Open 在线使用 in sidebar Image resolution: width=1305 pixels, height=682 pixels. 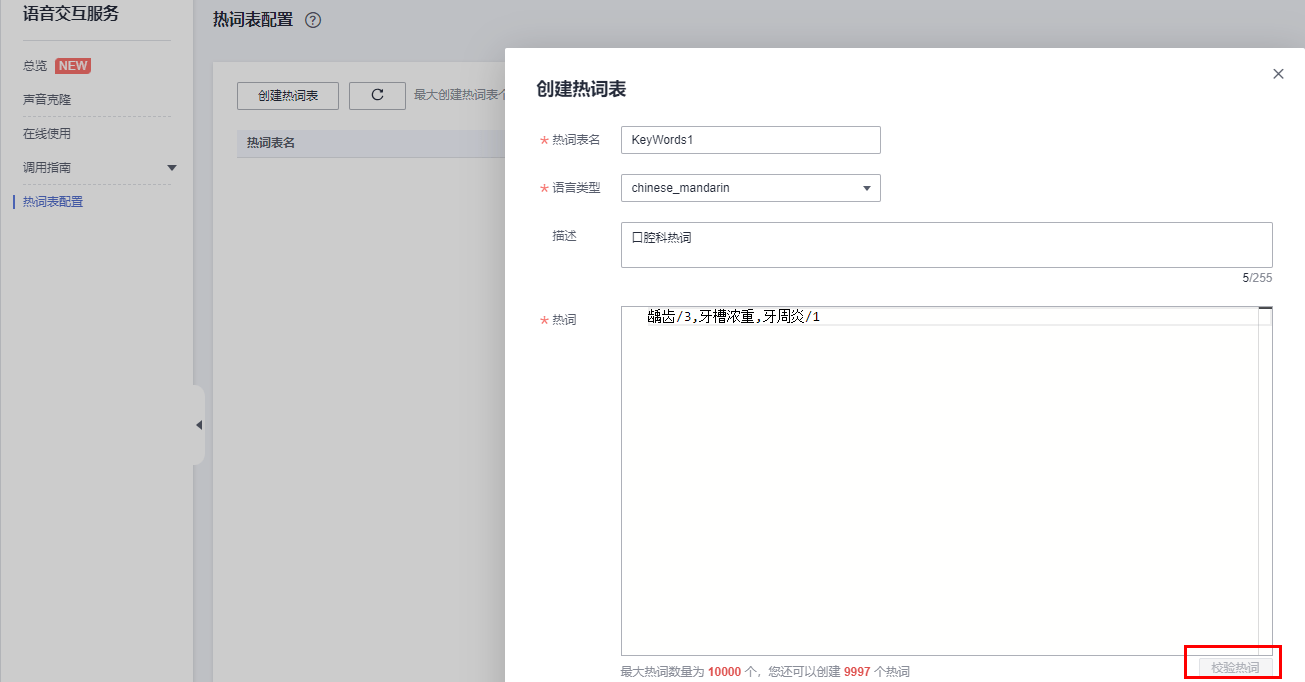[x=47, y=134]
